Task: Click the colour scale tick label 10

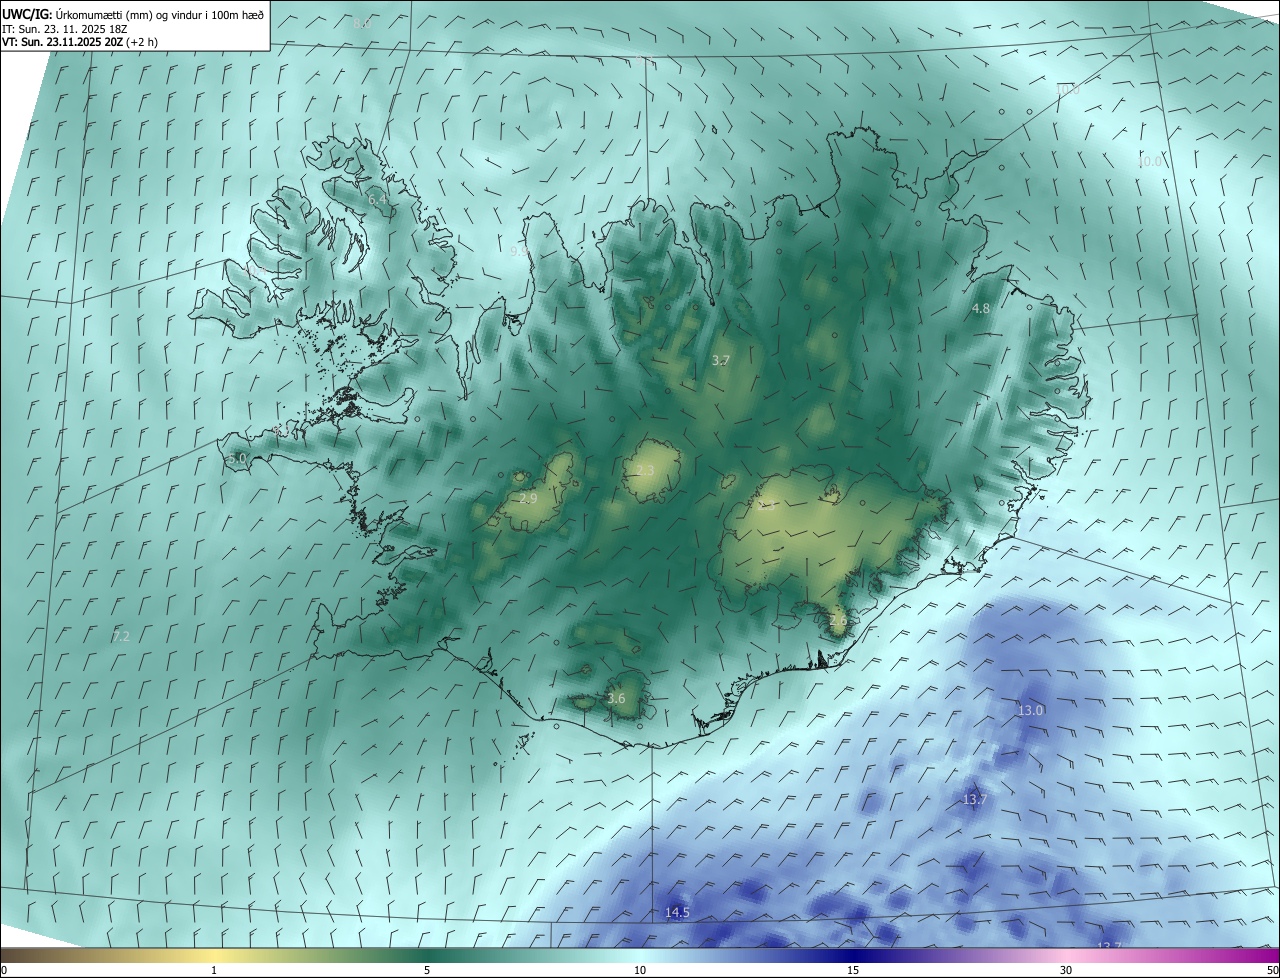Action: (x=640, y=970)
